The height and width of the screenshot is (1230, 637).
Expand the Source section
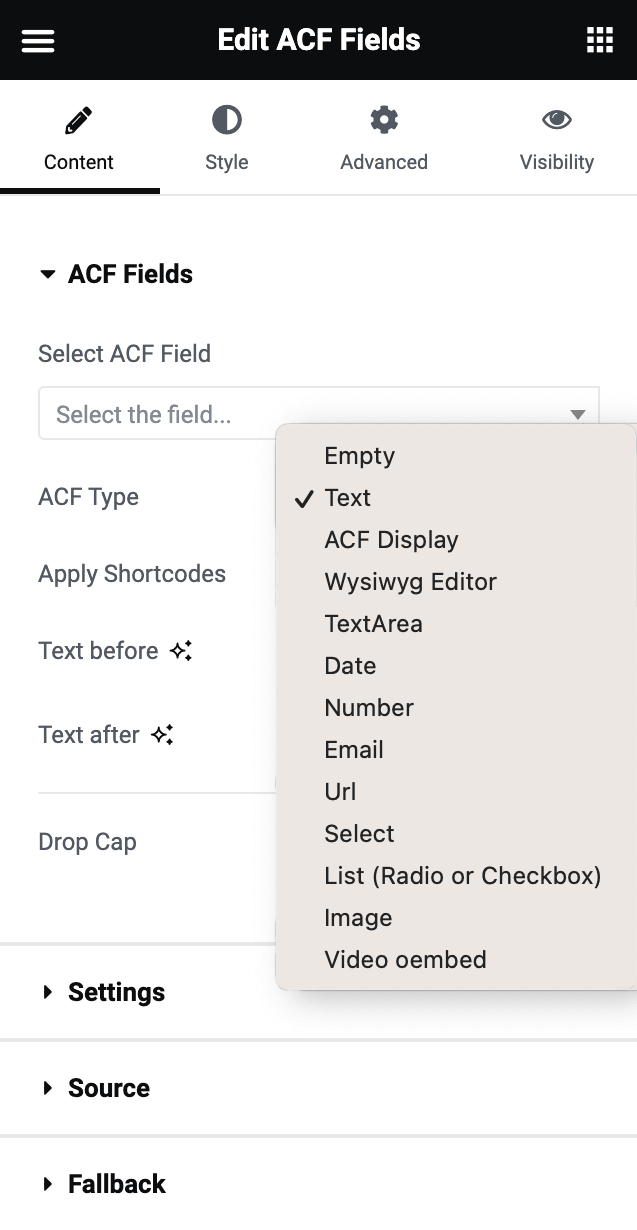[x=108, y=1088]
